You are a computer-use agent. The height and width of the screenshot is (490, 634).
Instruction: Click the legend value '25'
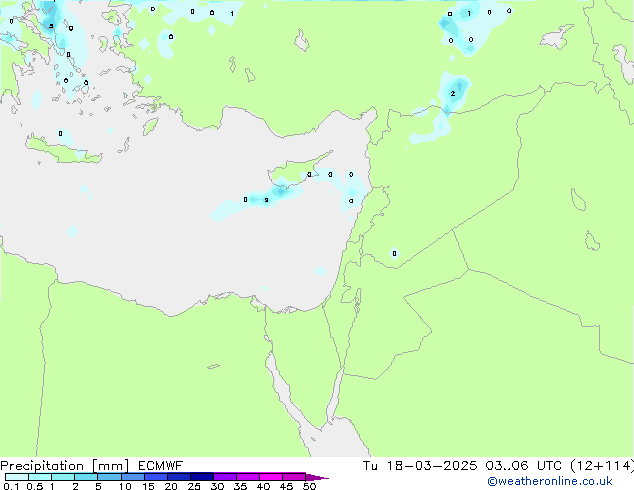[x=194, y=486]
